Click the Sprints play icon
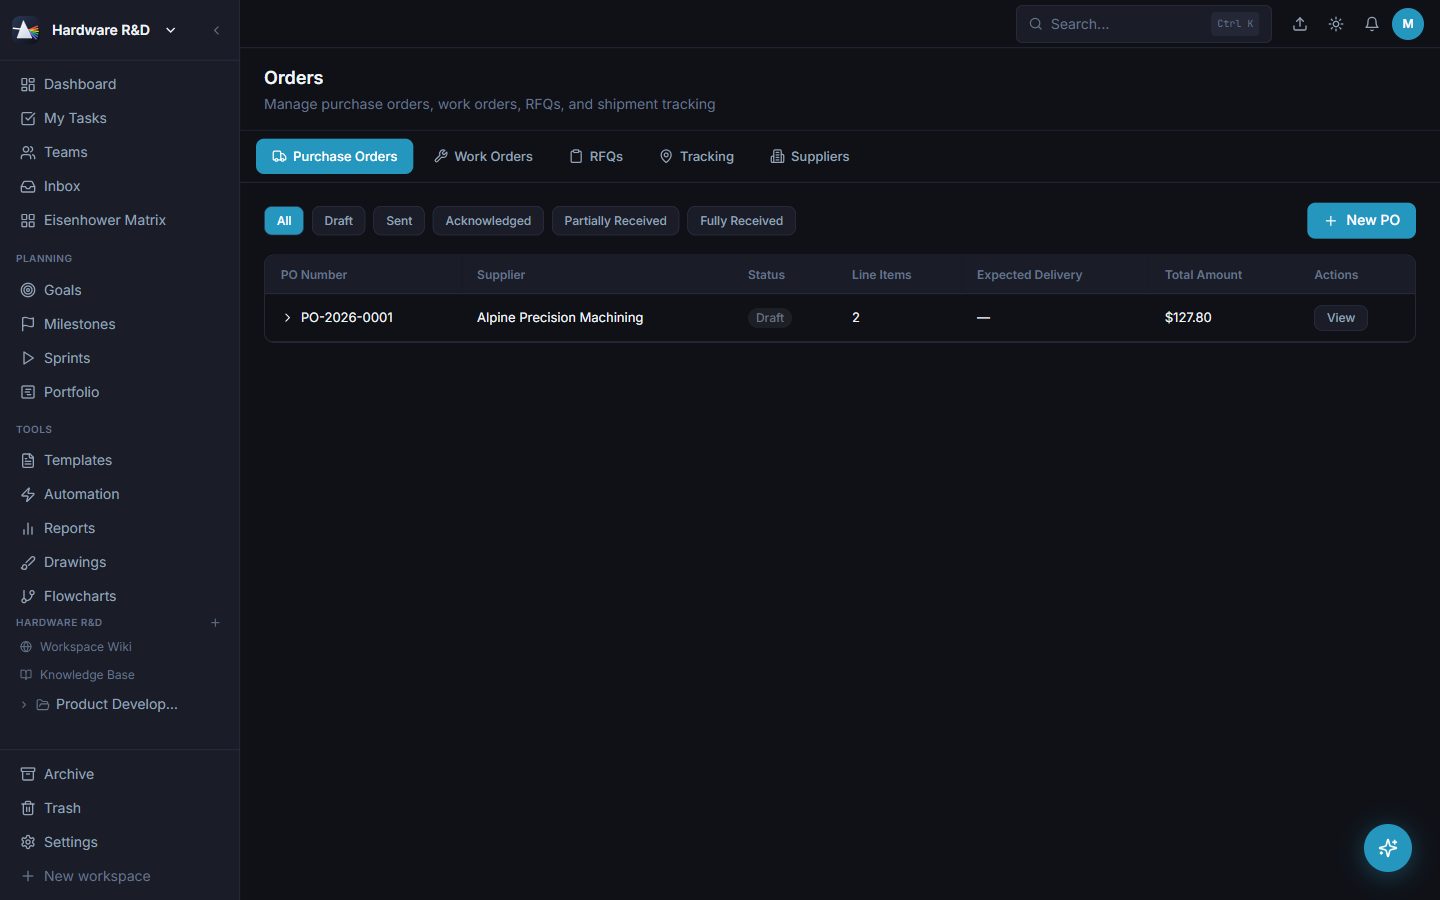 tap(28, 358)
